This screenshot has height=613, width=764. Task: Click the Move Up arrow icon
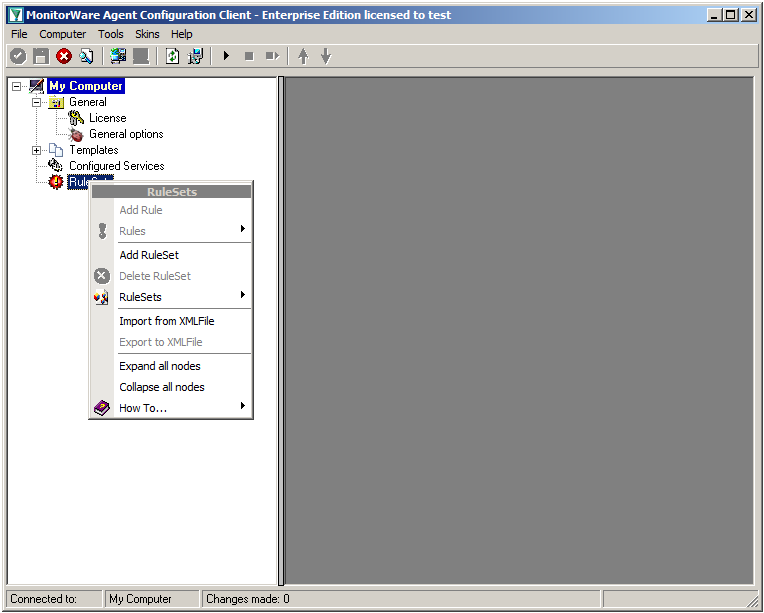tap(303, 56)
